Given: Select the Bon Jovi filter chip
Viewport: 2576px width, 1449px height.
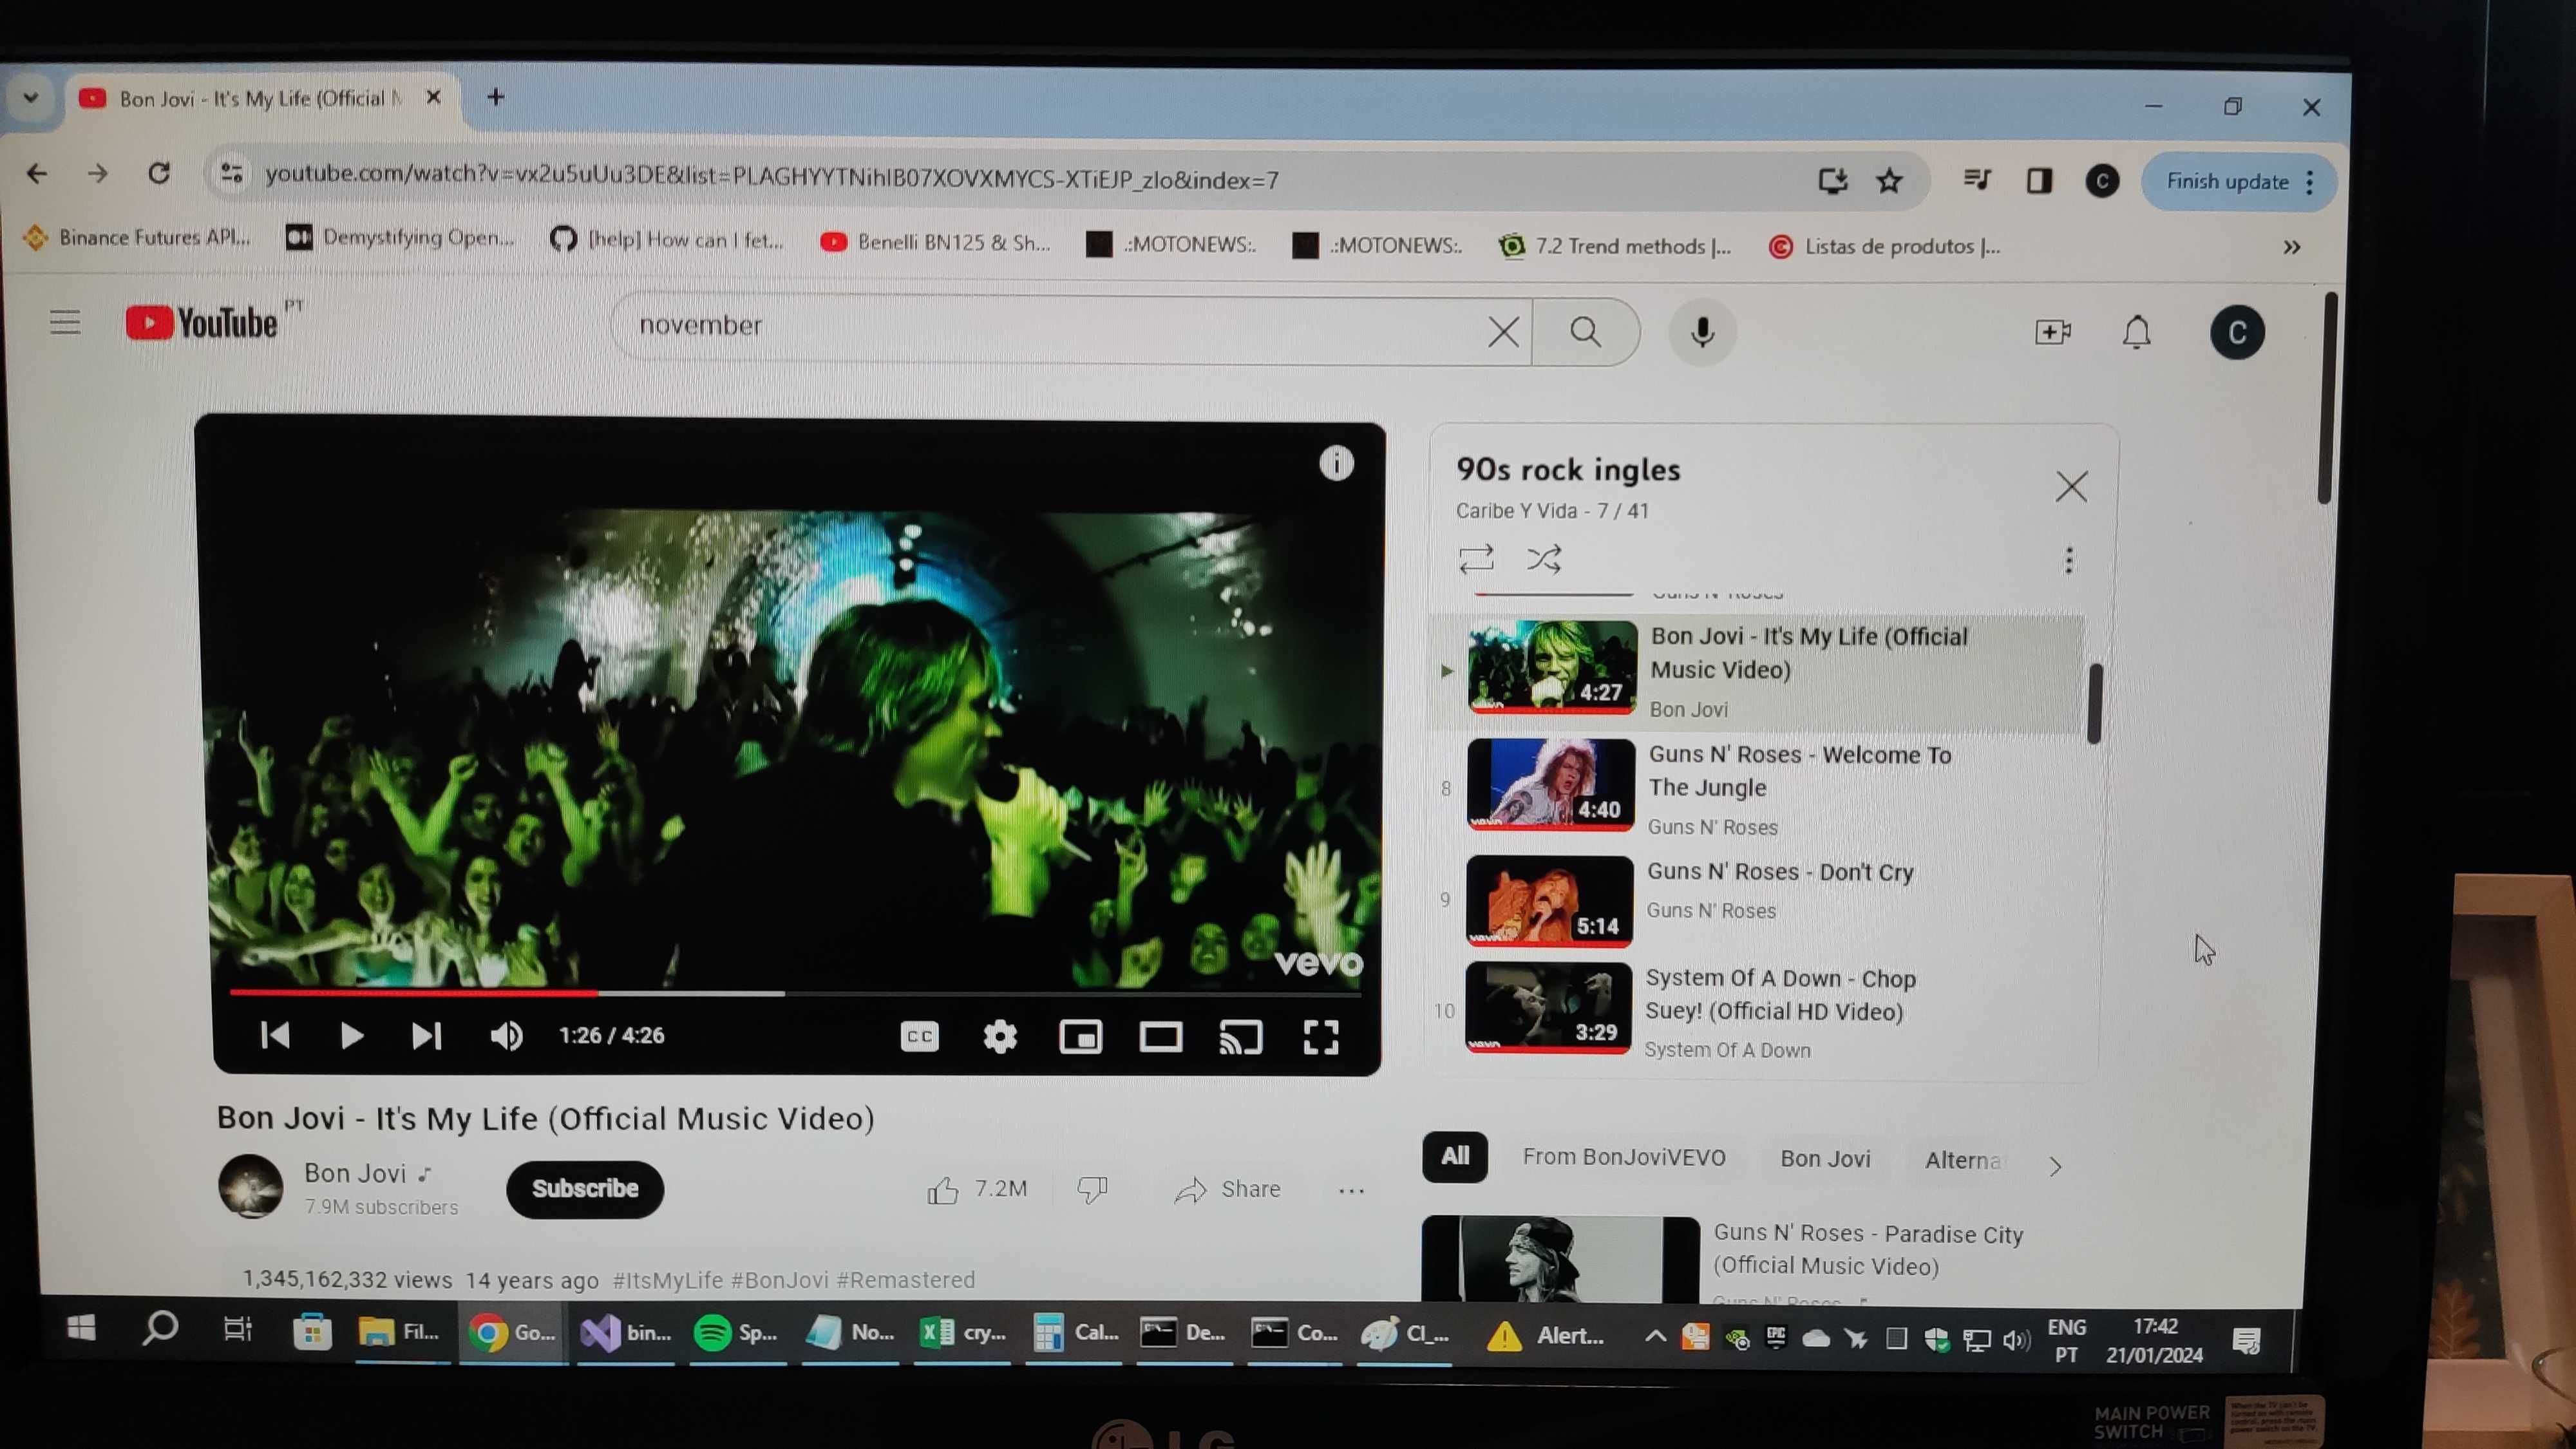Looking at the screenshot, I should tap(1825, 1158).
